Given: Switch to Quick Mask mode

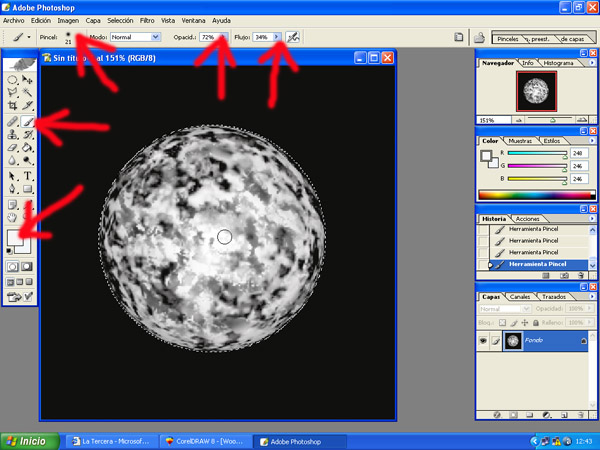Looking at the screenshot, I should tap(27, 267).
